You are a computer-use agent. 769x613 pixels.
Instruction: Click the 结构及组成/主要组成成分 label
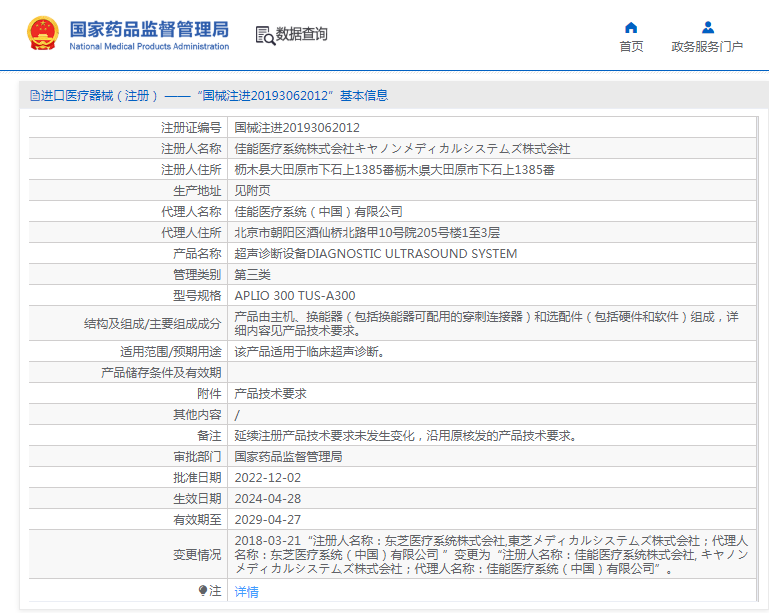pyautogui.click(x=153, y=324)
